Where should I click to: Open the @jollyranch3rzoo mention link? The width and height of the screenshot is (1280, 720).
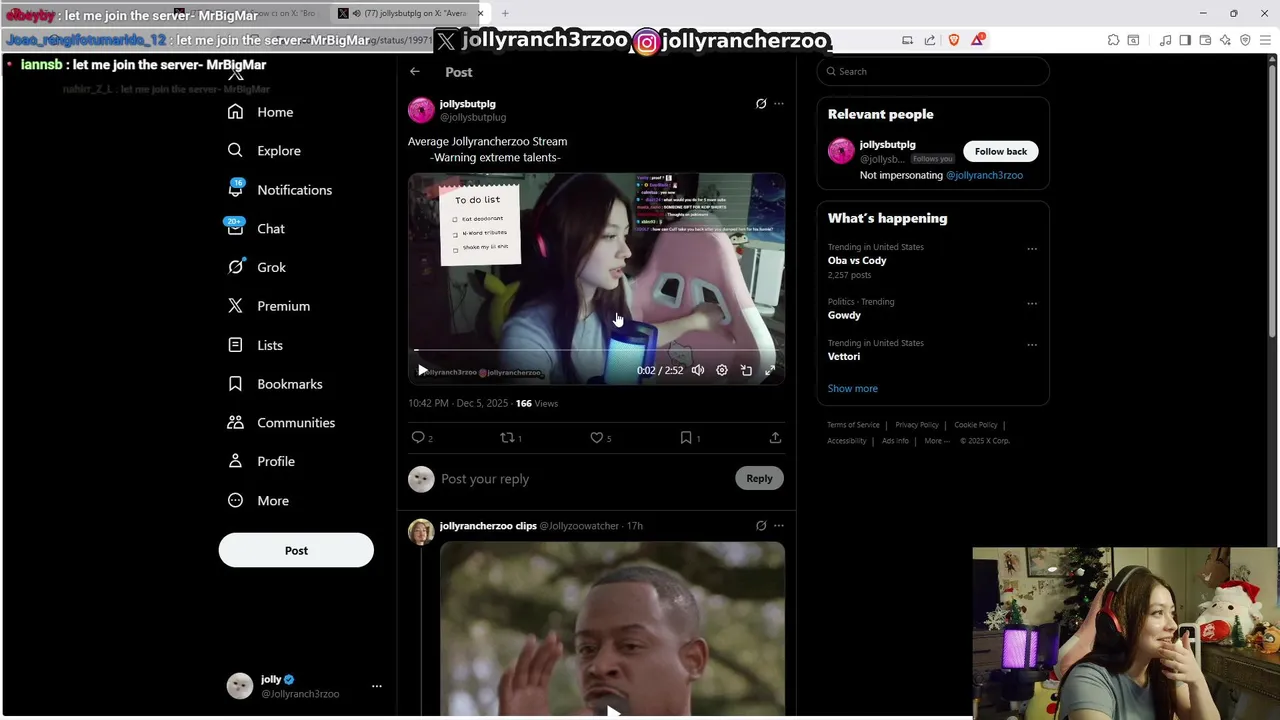[984, 175]
